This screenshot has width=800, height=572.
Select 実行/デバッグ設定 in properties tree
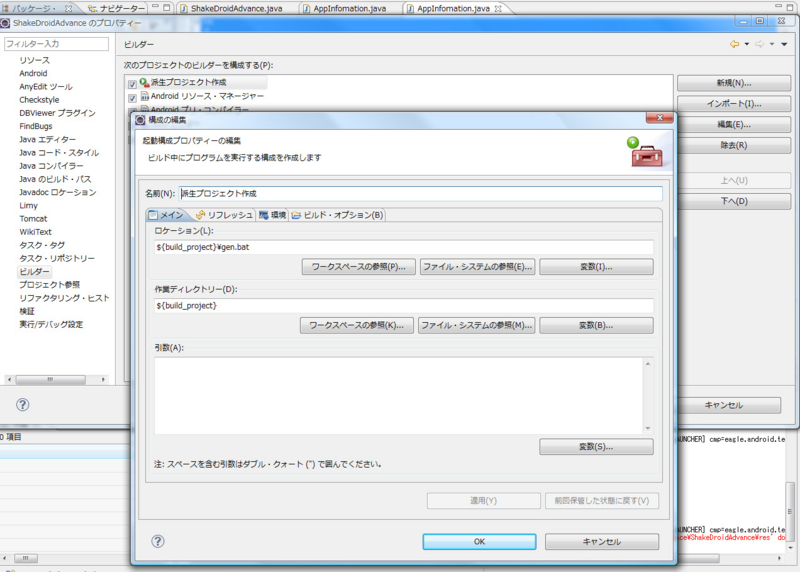click(51, 325)
